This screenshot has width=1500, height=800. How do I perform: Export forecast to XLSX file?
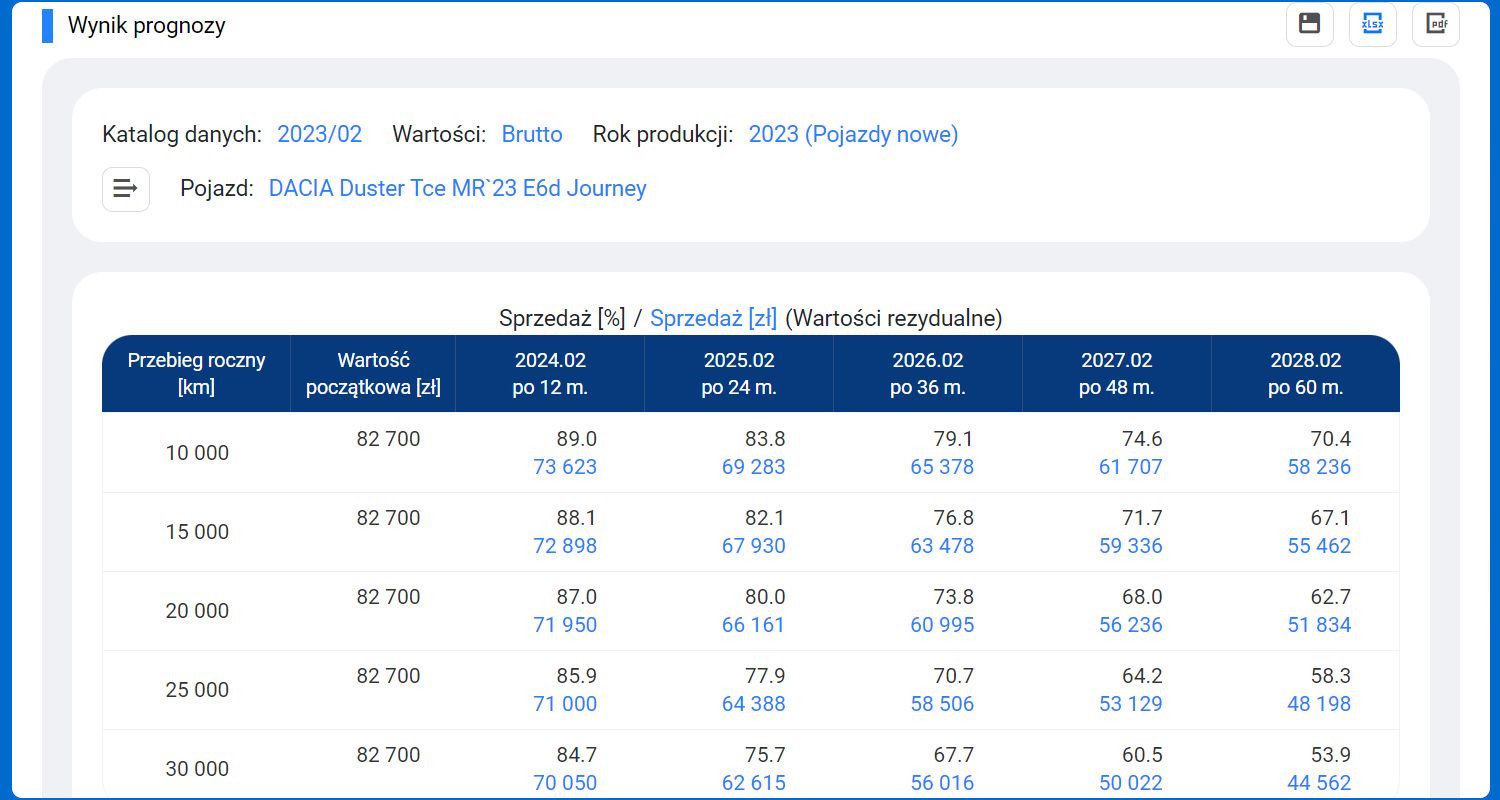[1372, 24]
